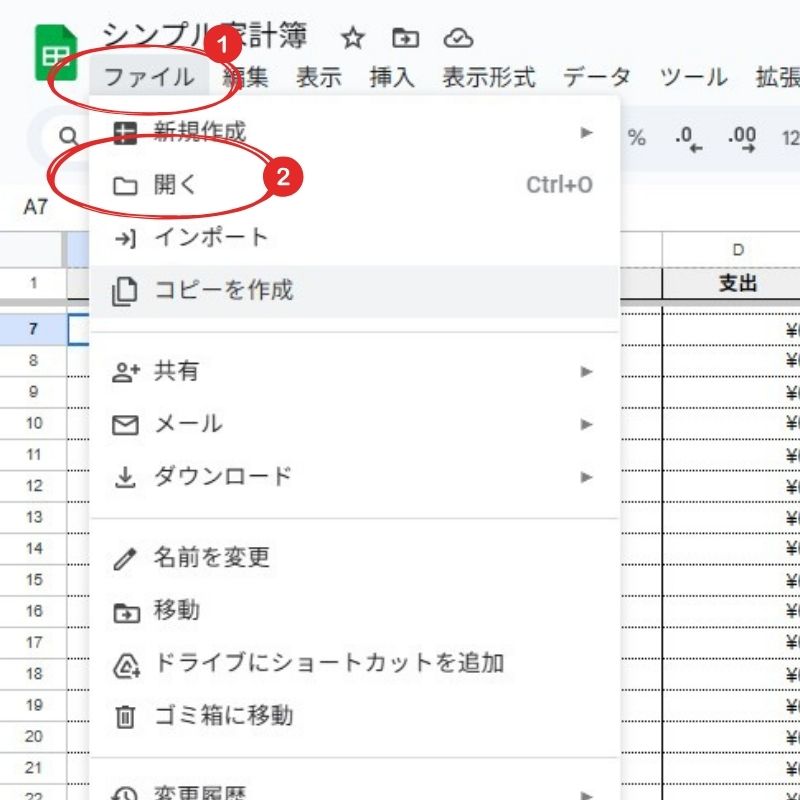Screen dimensions: 800x800
Task: Choose 新規作成 in the file menu
Action: click(354, 133)
